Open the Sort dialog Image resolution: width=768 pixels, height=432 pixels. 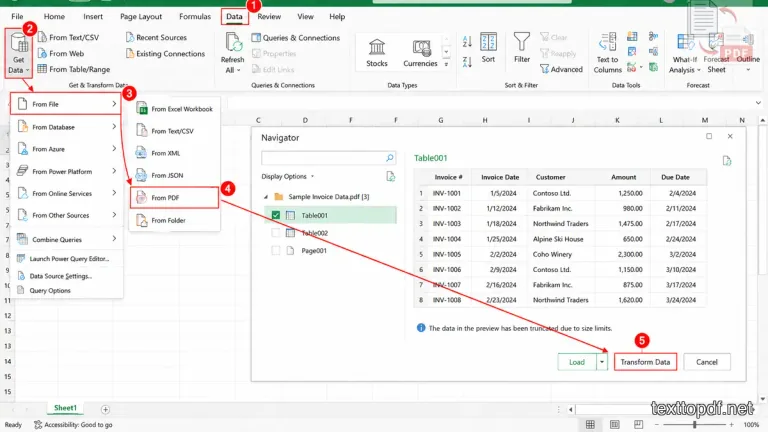click(488, 48)
